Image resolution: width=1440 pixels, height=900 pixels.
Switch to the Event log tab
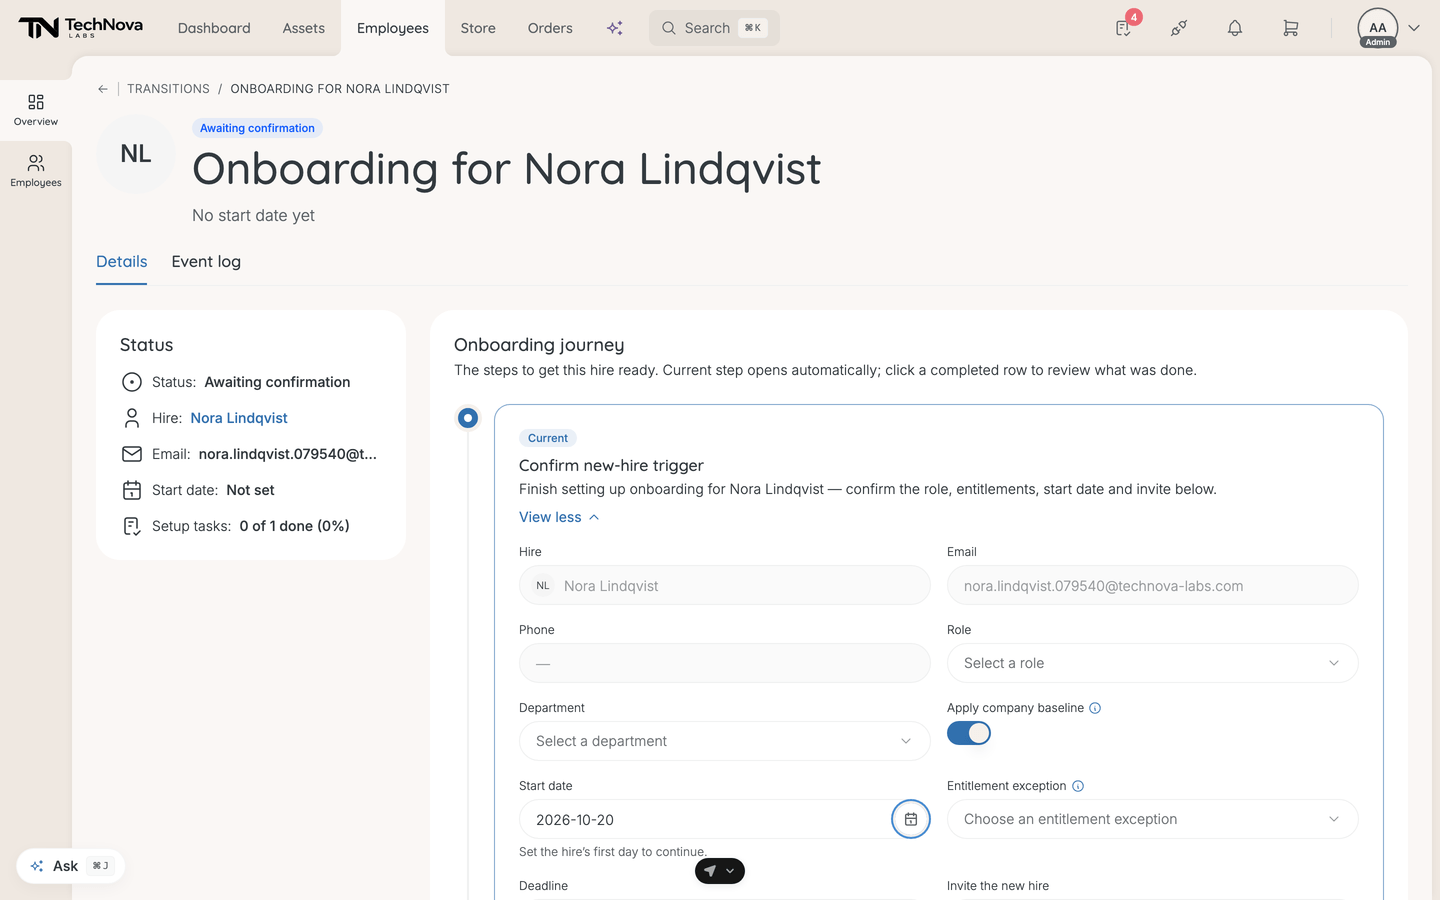[206, 262]
